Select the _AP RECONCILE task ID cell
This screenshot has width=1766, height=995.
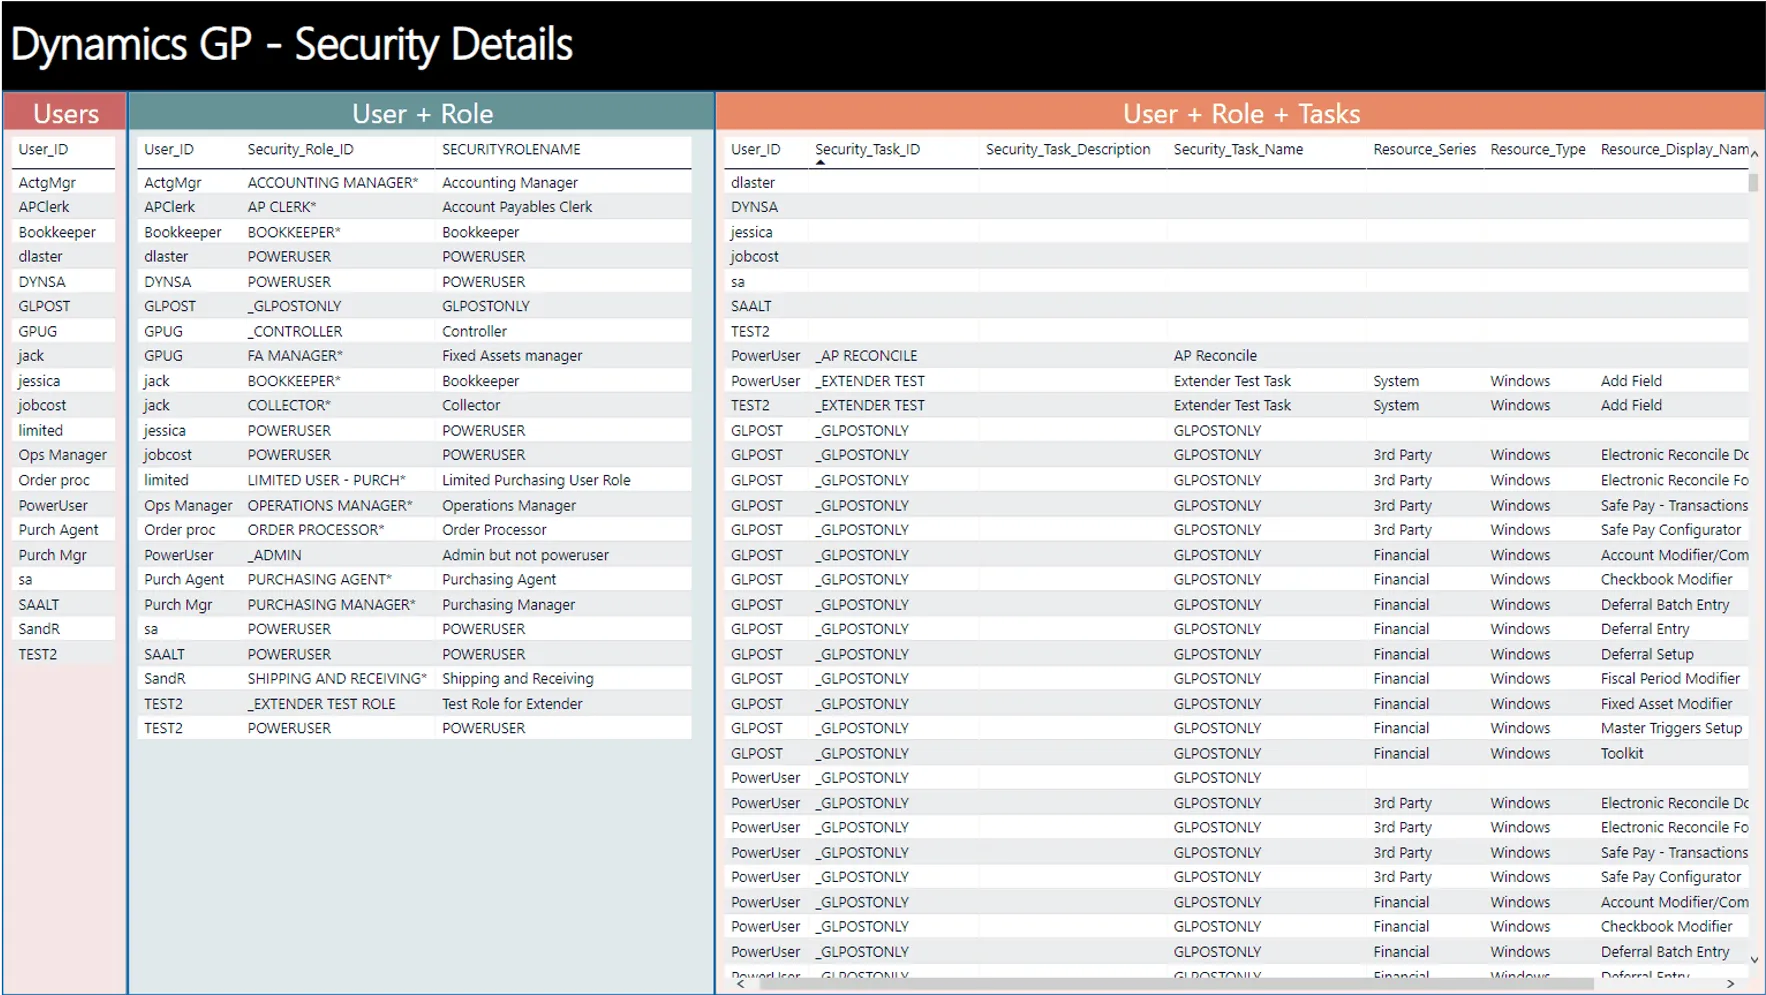click(866, 356)
